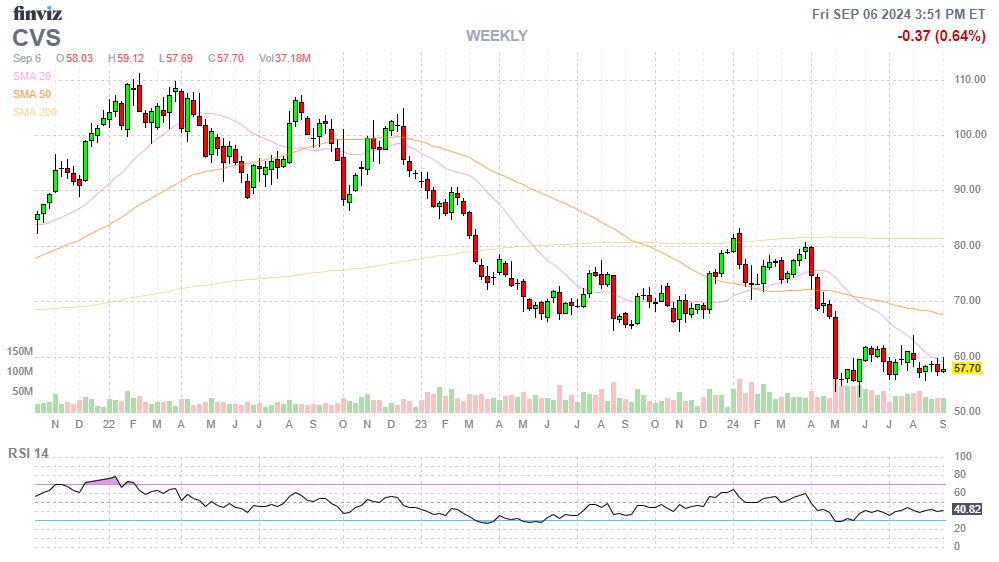Click the '22' year marker on time axis

108,425
